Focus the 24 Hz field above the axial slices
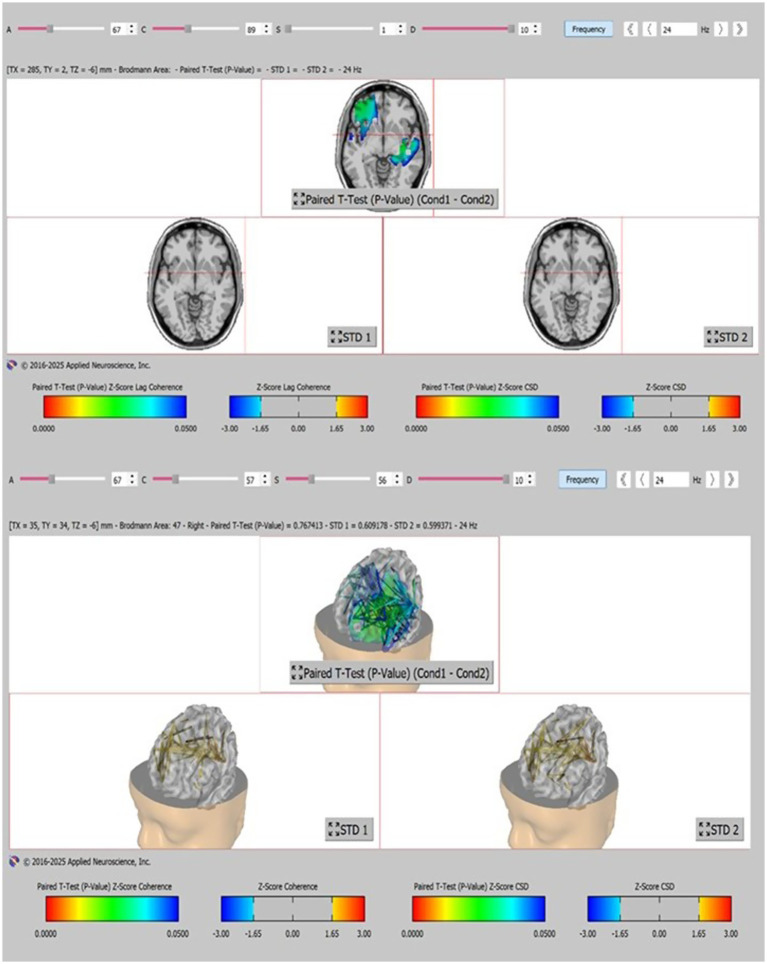 click(x=679, y=30)
